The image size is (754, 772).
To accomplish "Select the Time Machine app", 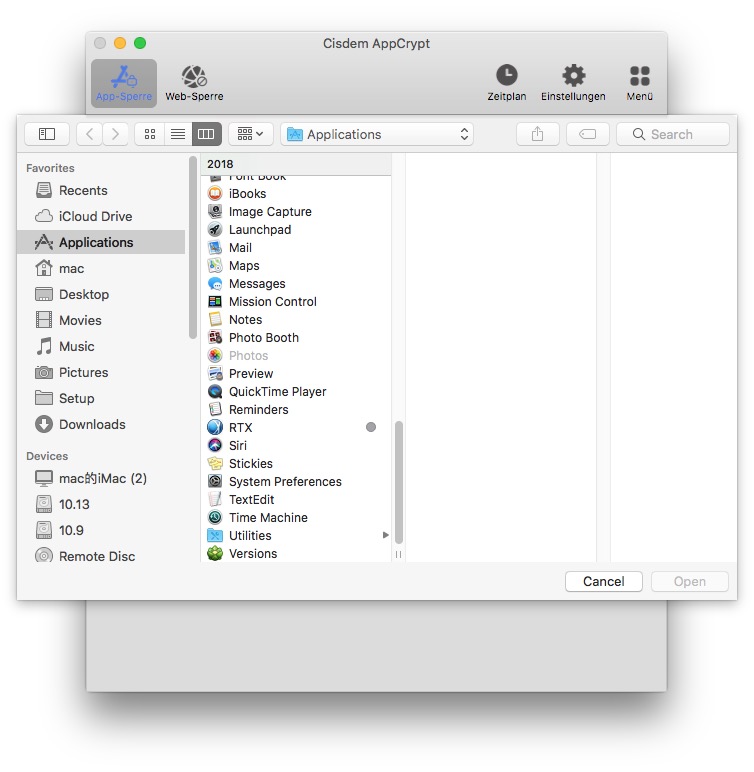I will pyautogui.click(x=296, y=517).
